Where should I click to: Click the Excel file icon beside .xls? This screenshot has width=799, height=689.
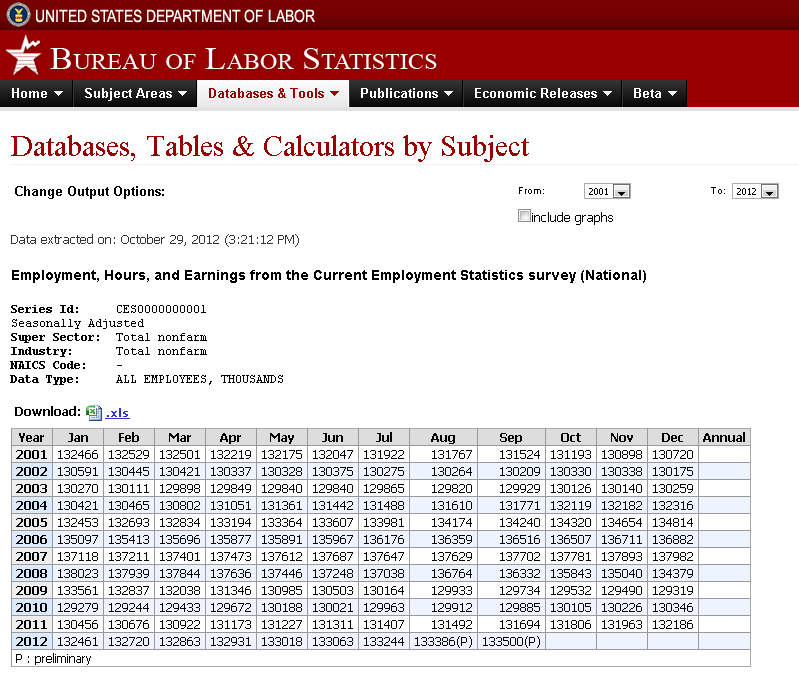[93, 412]
